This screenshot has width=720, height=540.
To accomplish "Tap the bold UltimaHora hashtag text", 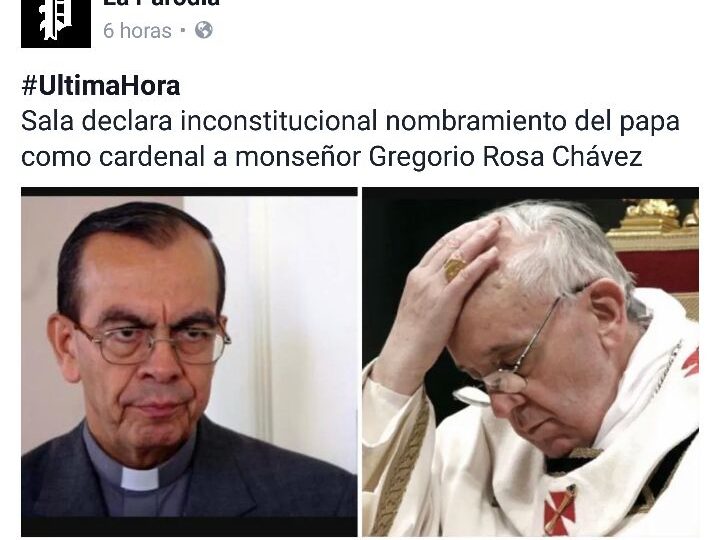I will click(101, 86).
